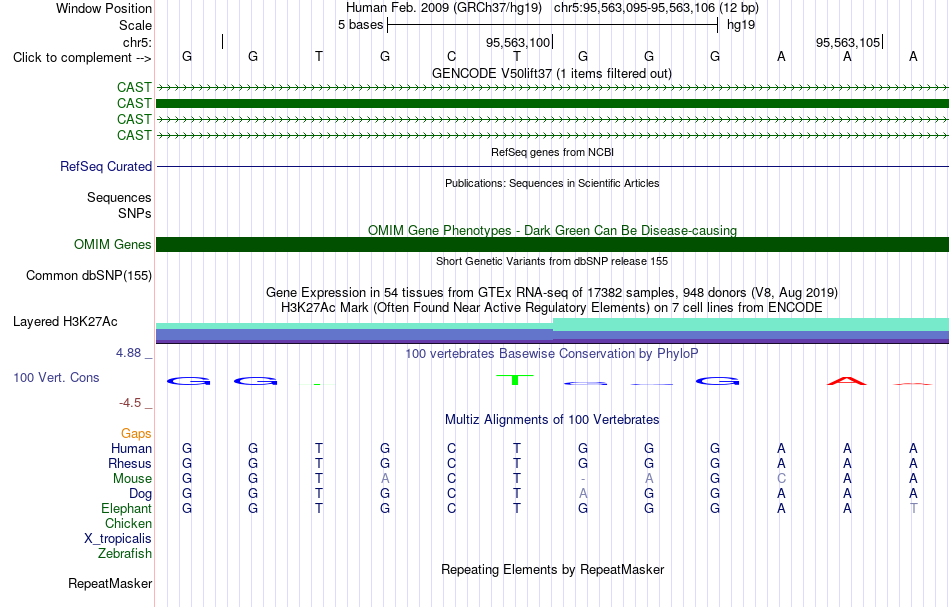Click 'Click to complement -->' to complement bases
Screen dimensions: 950x607
click(x=82, y=58)
